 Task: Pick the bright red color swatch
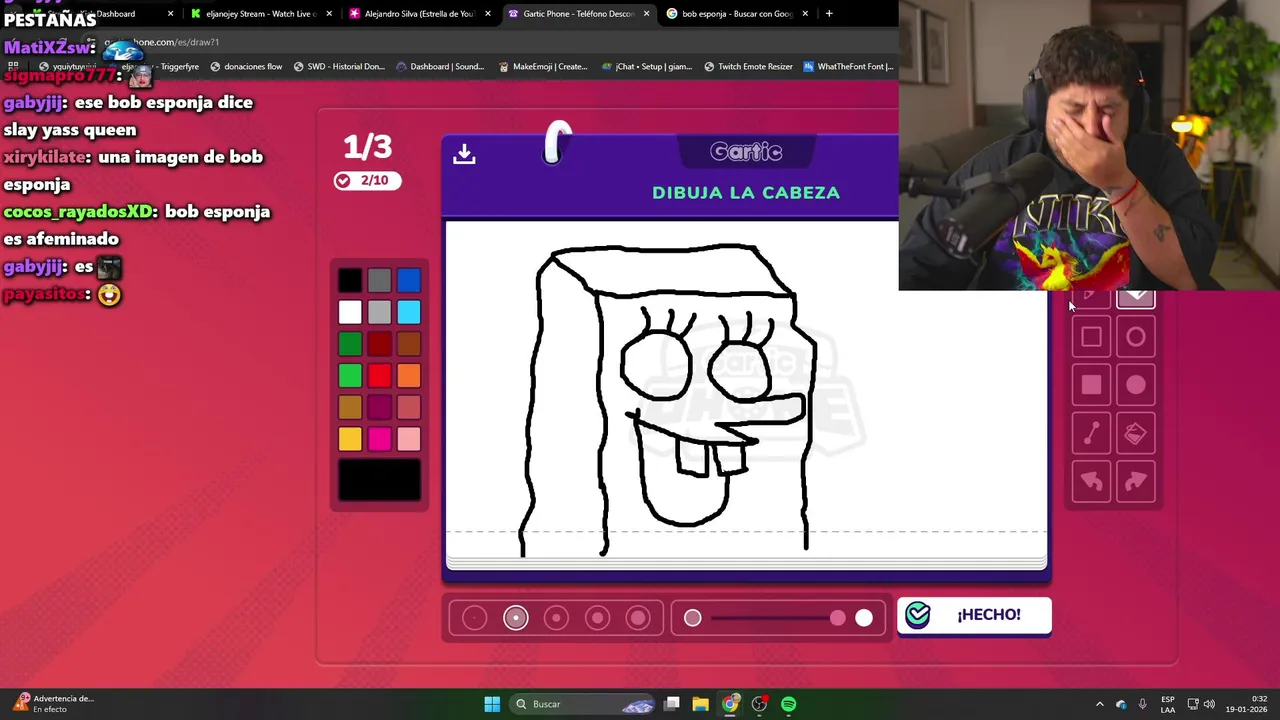[379, 376]
